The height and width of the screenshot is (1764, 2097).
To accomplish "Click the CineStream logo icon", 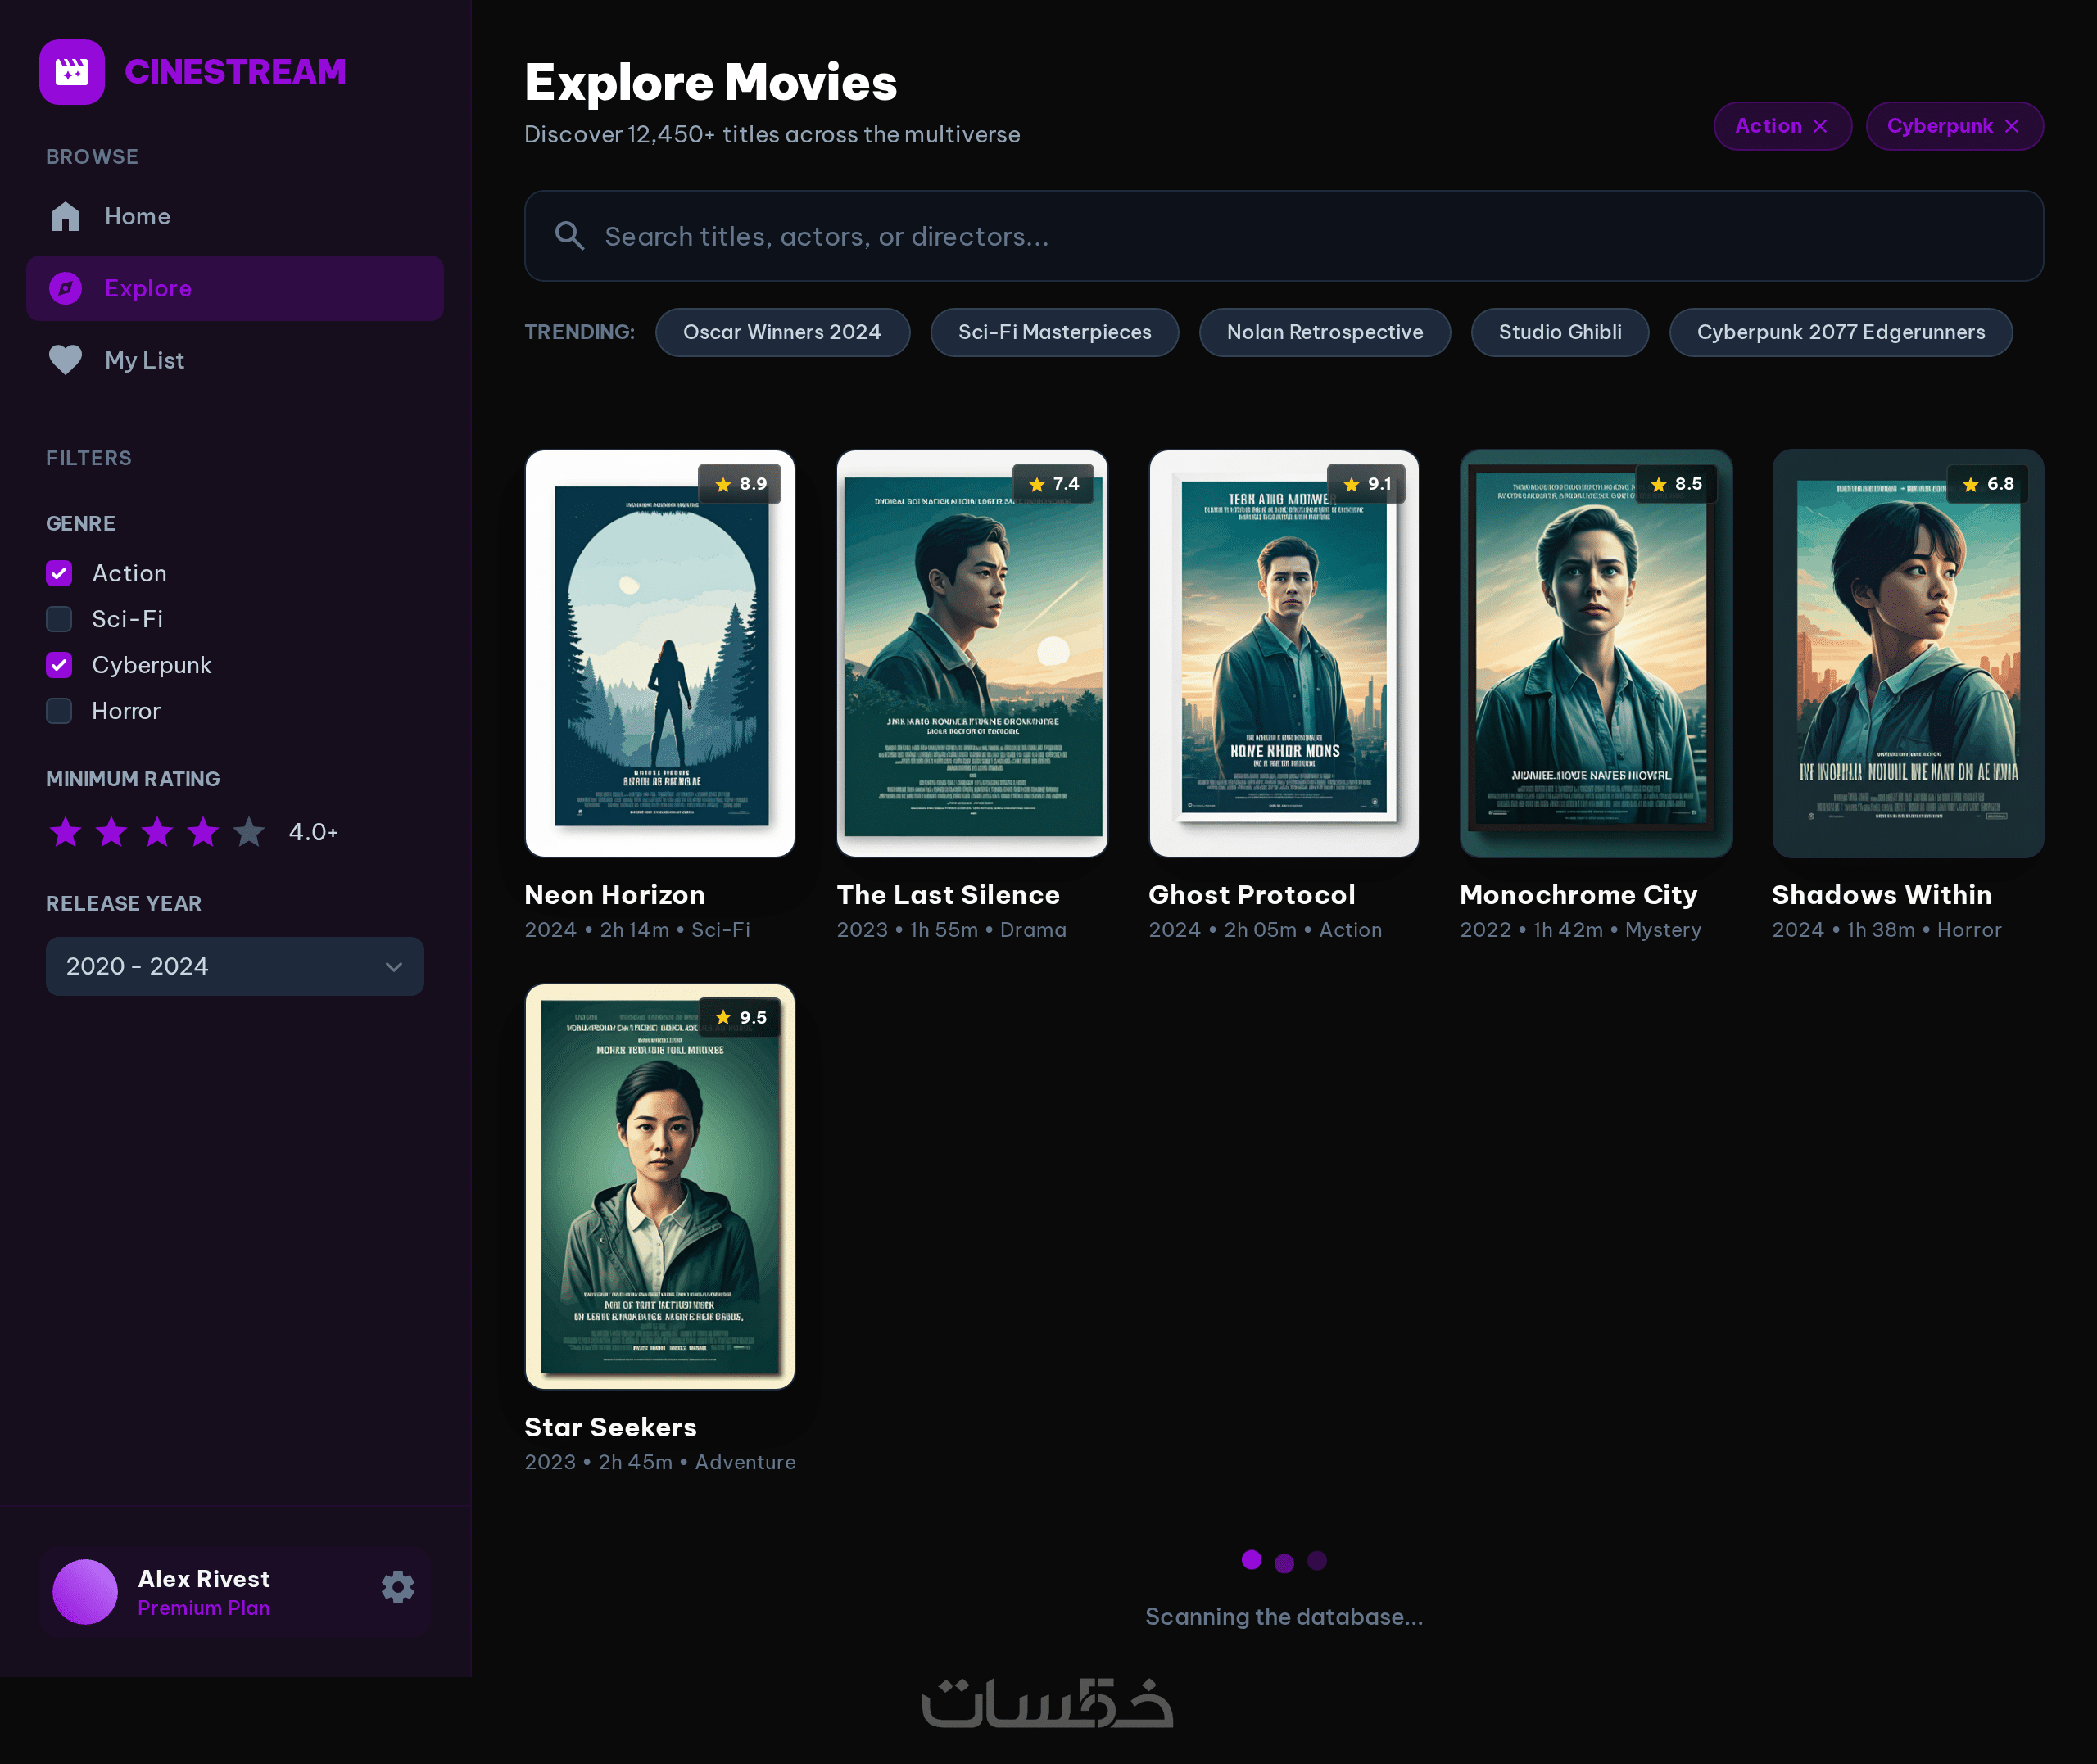I will [x=72, y=72].
